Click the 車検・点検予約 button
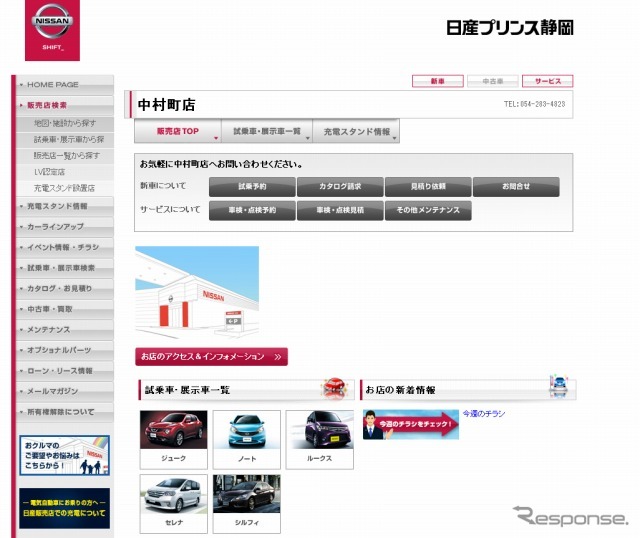The height and width of the screenshot is (538, 640). click(x=252, y=210)
